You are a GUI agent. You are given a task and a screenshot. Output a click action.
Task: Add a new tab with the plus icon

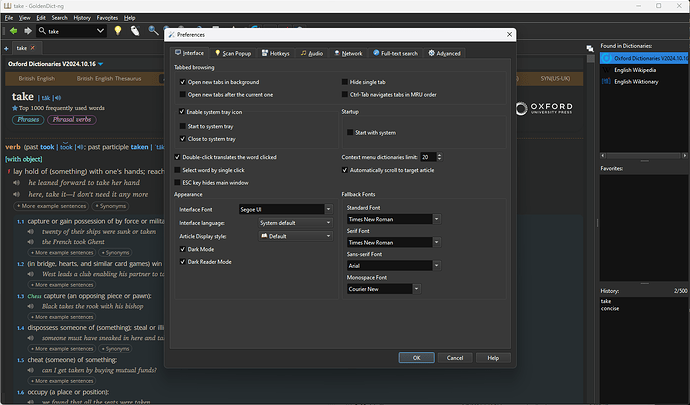pyautogui.click(x=6, y=48)
